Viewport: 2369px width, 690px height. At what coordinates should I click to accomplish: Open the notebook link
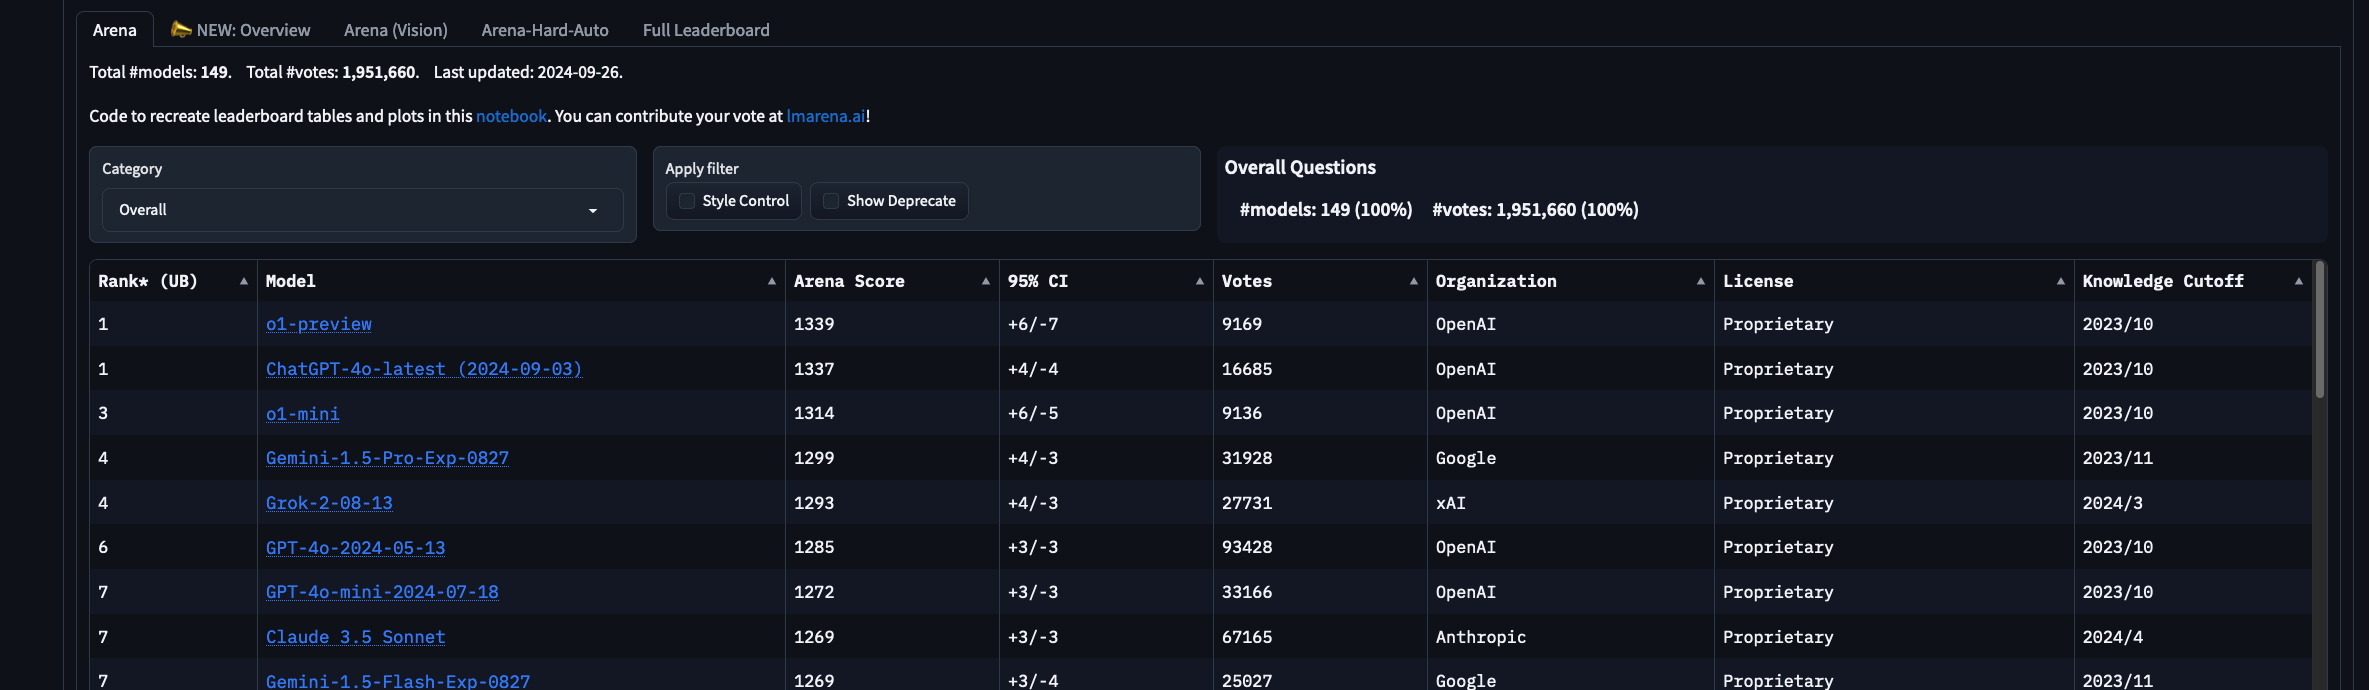point(511,116)
